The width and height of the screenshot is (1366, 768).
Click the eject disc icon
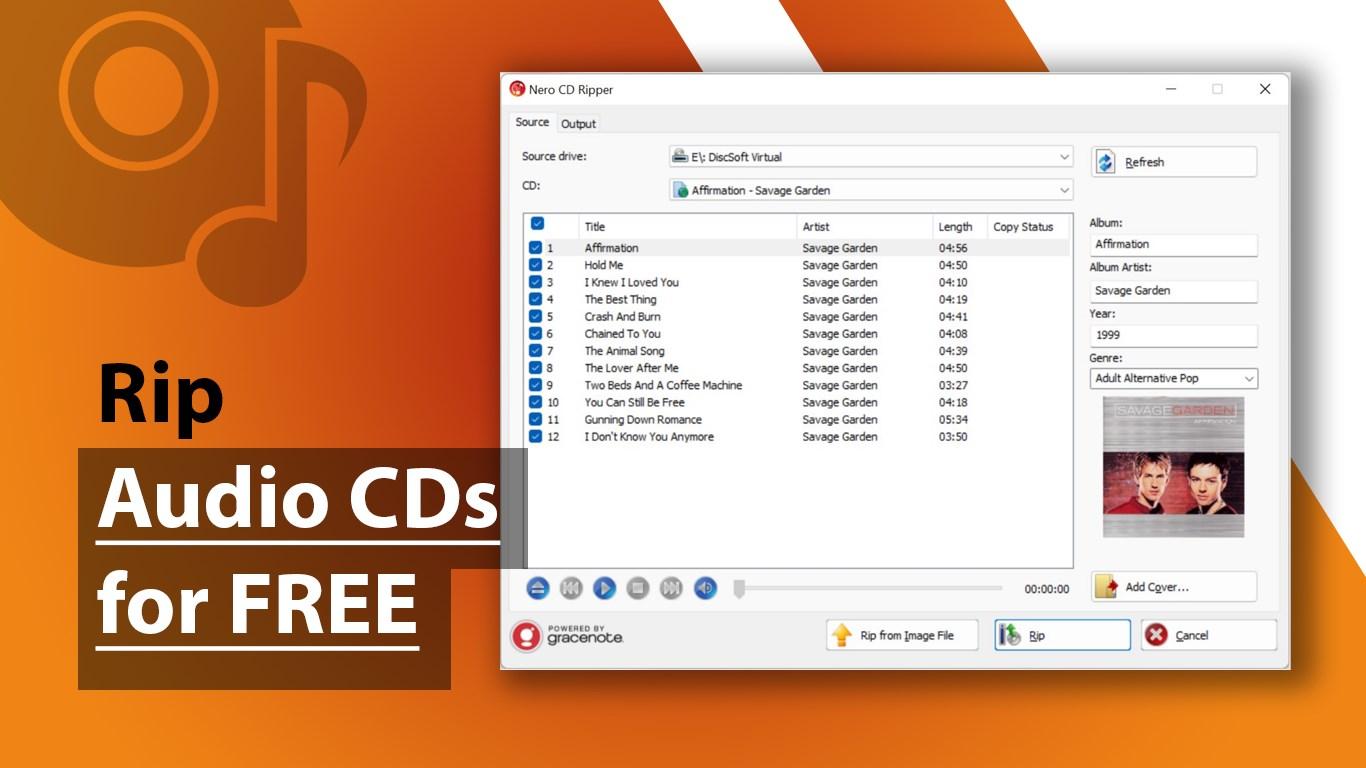(538, 589)
